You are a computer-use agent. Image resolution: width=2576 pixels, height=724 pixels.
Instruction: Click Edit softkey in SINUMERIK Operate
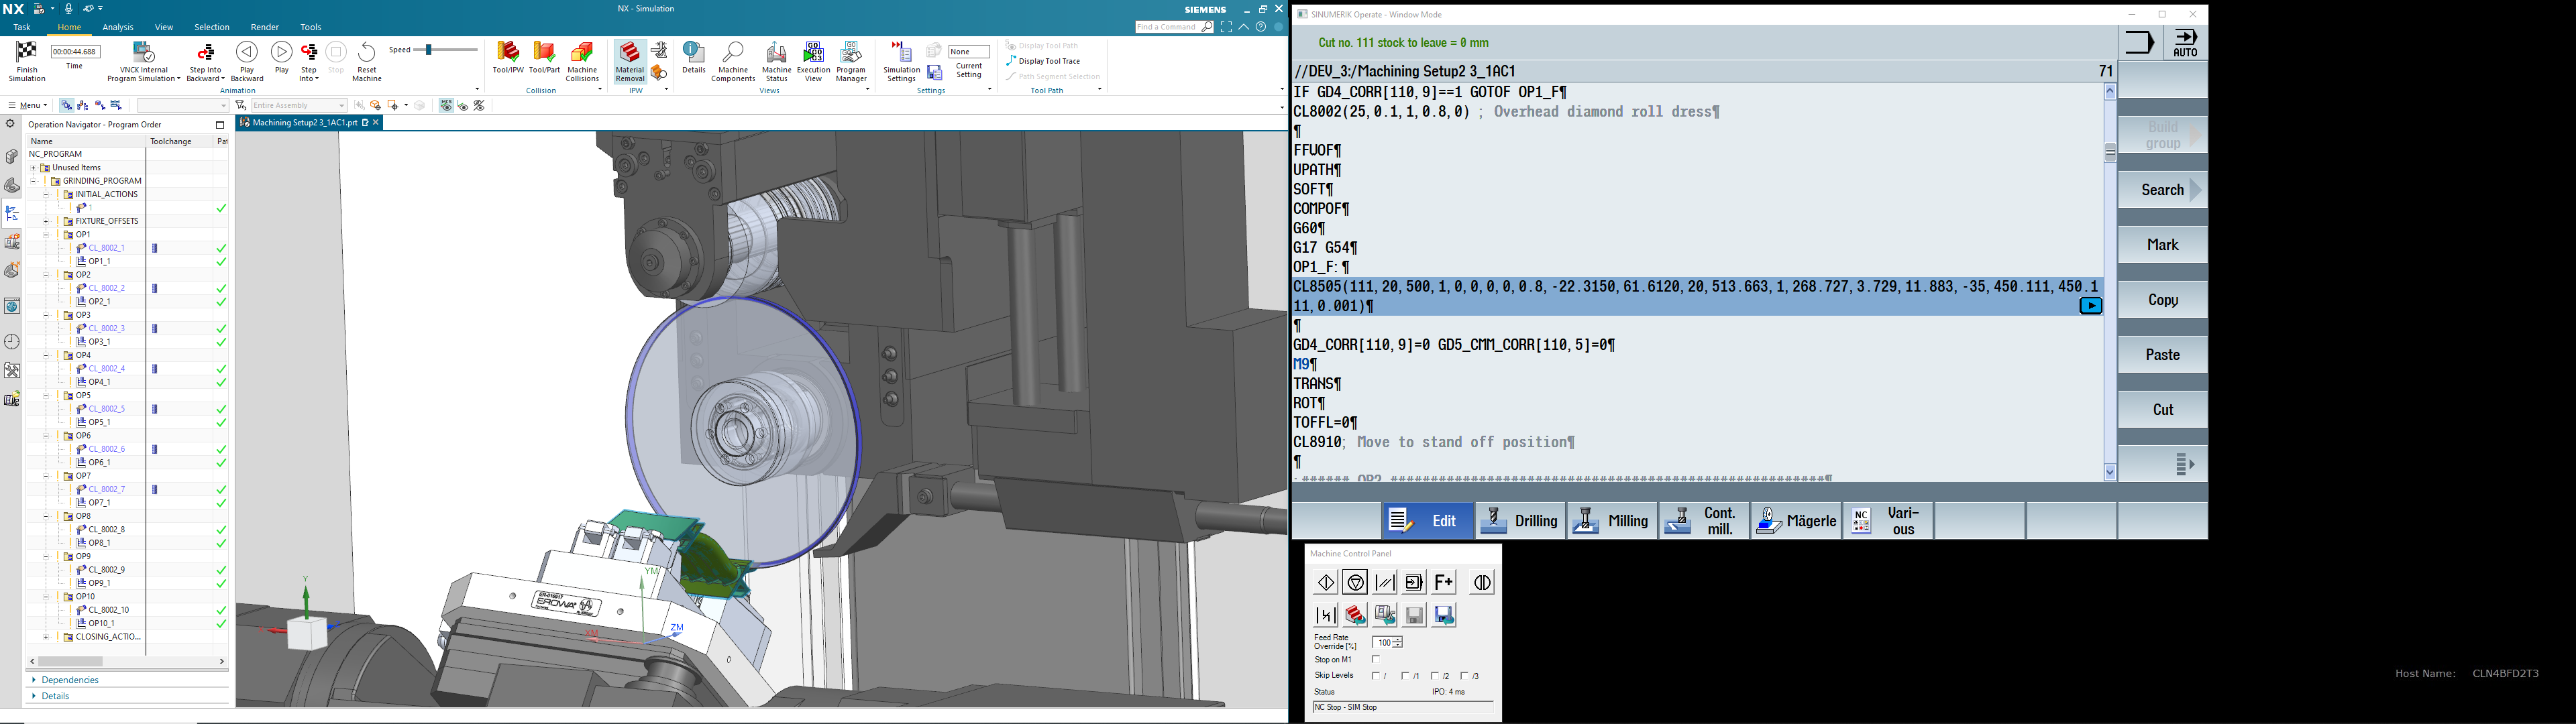pyautogui.click(x=1428, y=521)
